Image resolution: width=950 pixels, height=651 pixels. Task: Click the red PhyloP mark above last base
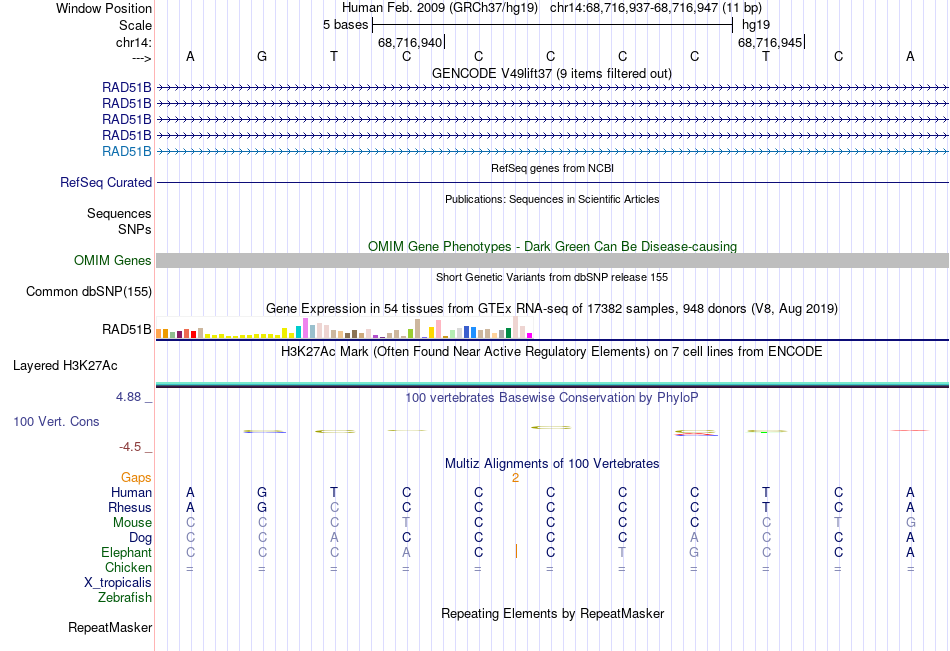(x=910, y=430)
